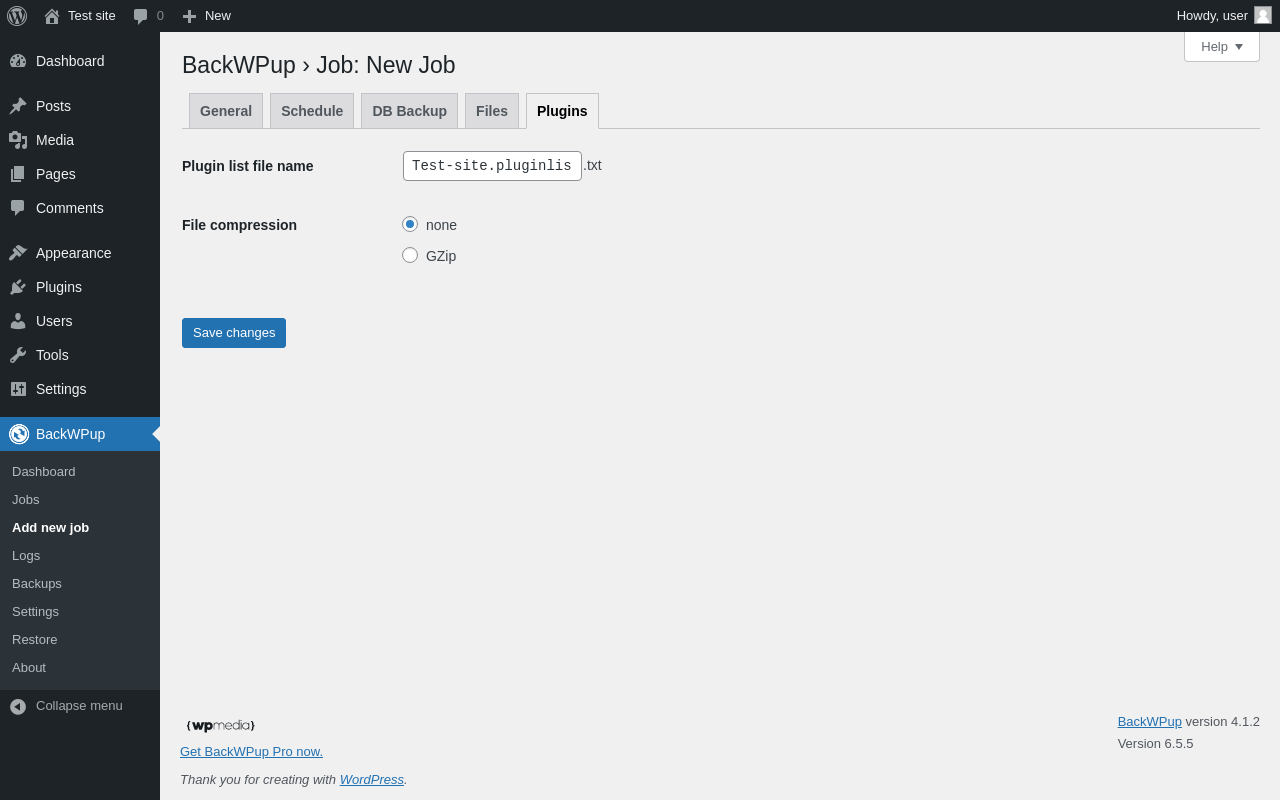Click the Collapse menu arrow icon
The height and width of the screenshot is (800, 1280).
click(x=18, y=706)
